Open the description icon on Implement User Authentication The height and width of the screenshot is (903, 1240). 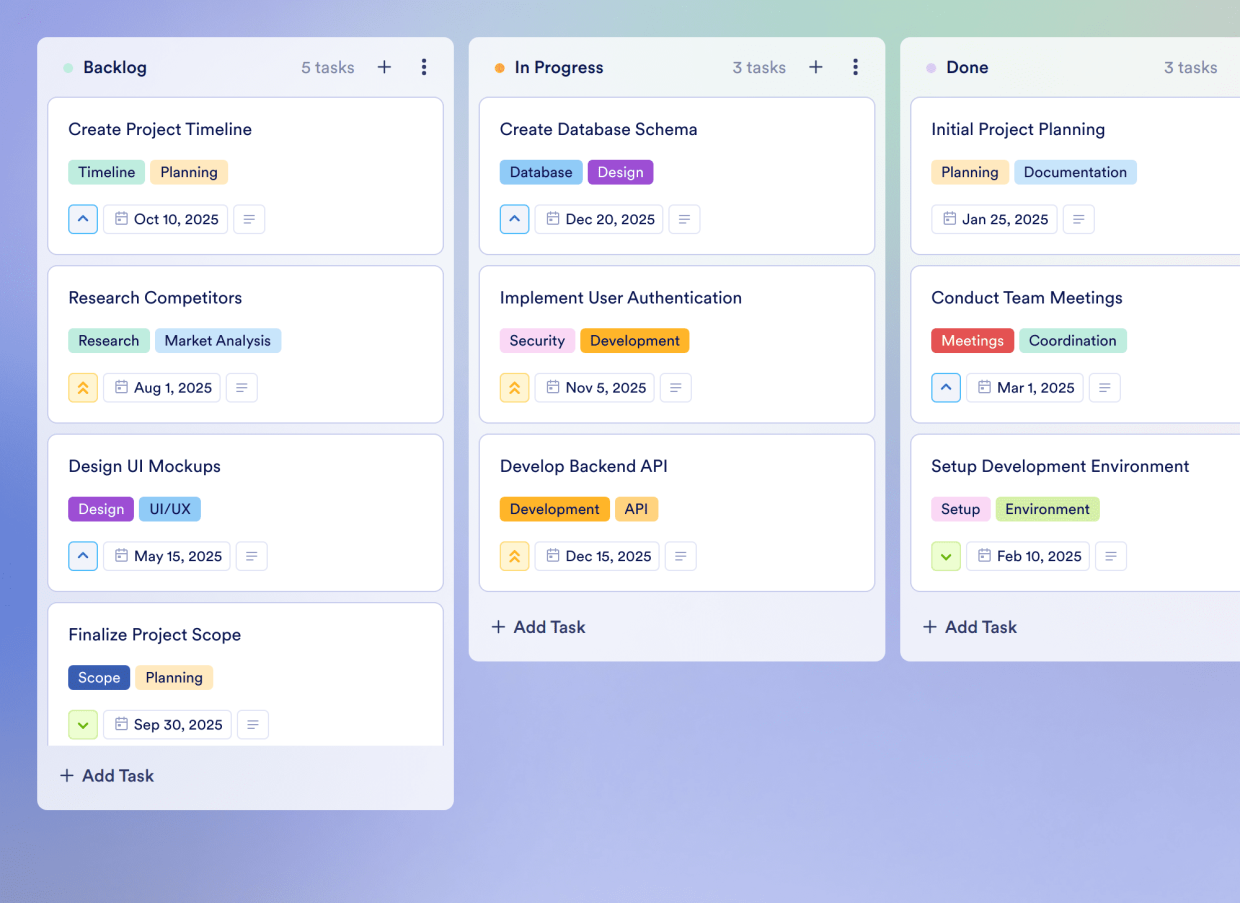[x=675, y=387]
